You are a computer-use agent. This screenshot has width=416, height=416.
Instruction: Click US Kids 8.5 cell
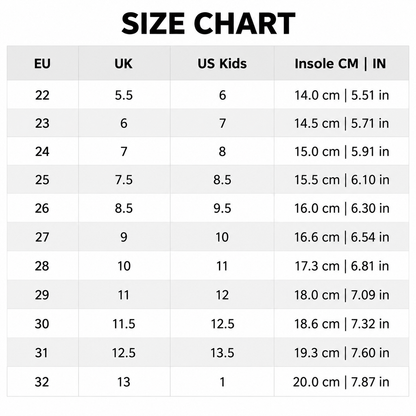pyautogui.click(x=222, y=180)
